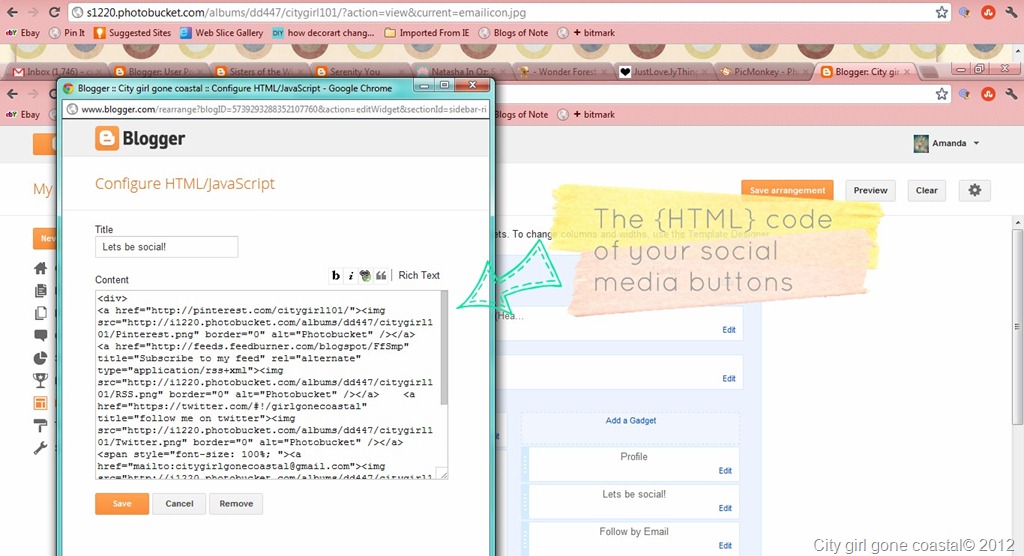Click Content textarea vertical scrollbar
The image size is (1024, 556).
click(x=444, y=348)
